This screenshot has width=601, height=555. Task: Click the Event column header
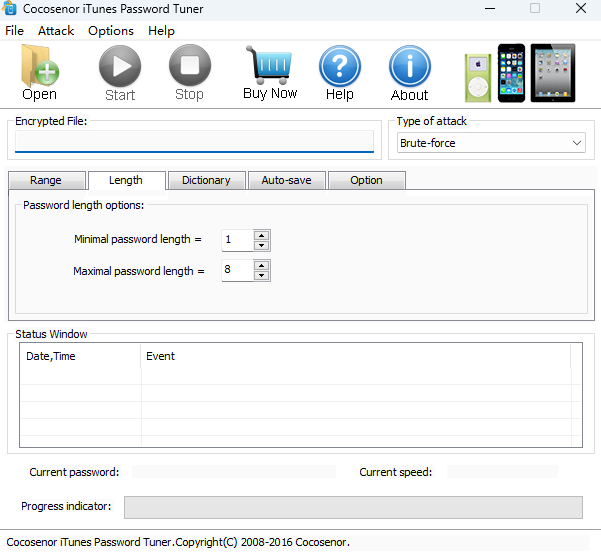coord(356,356)
